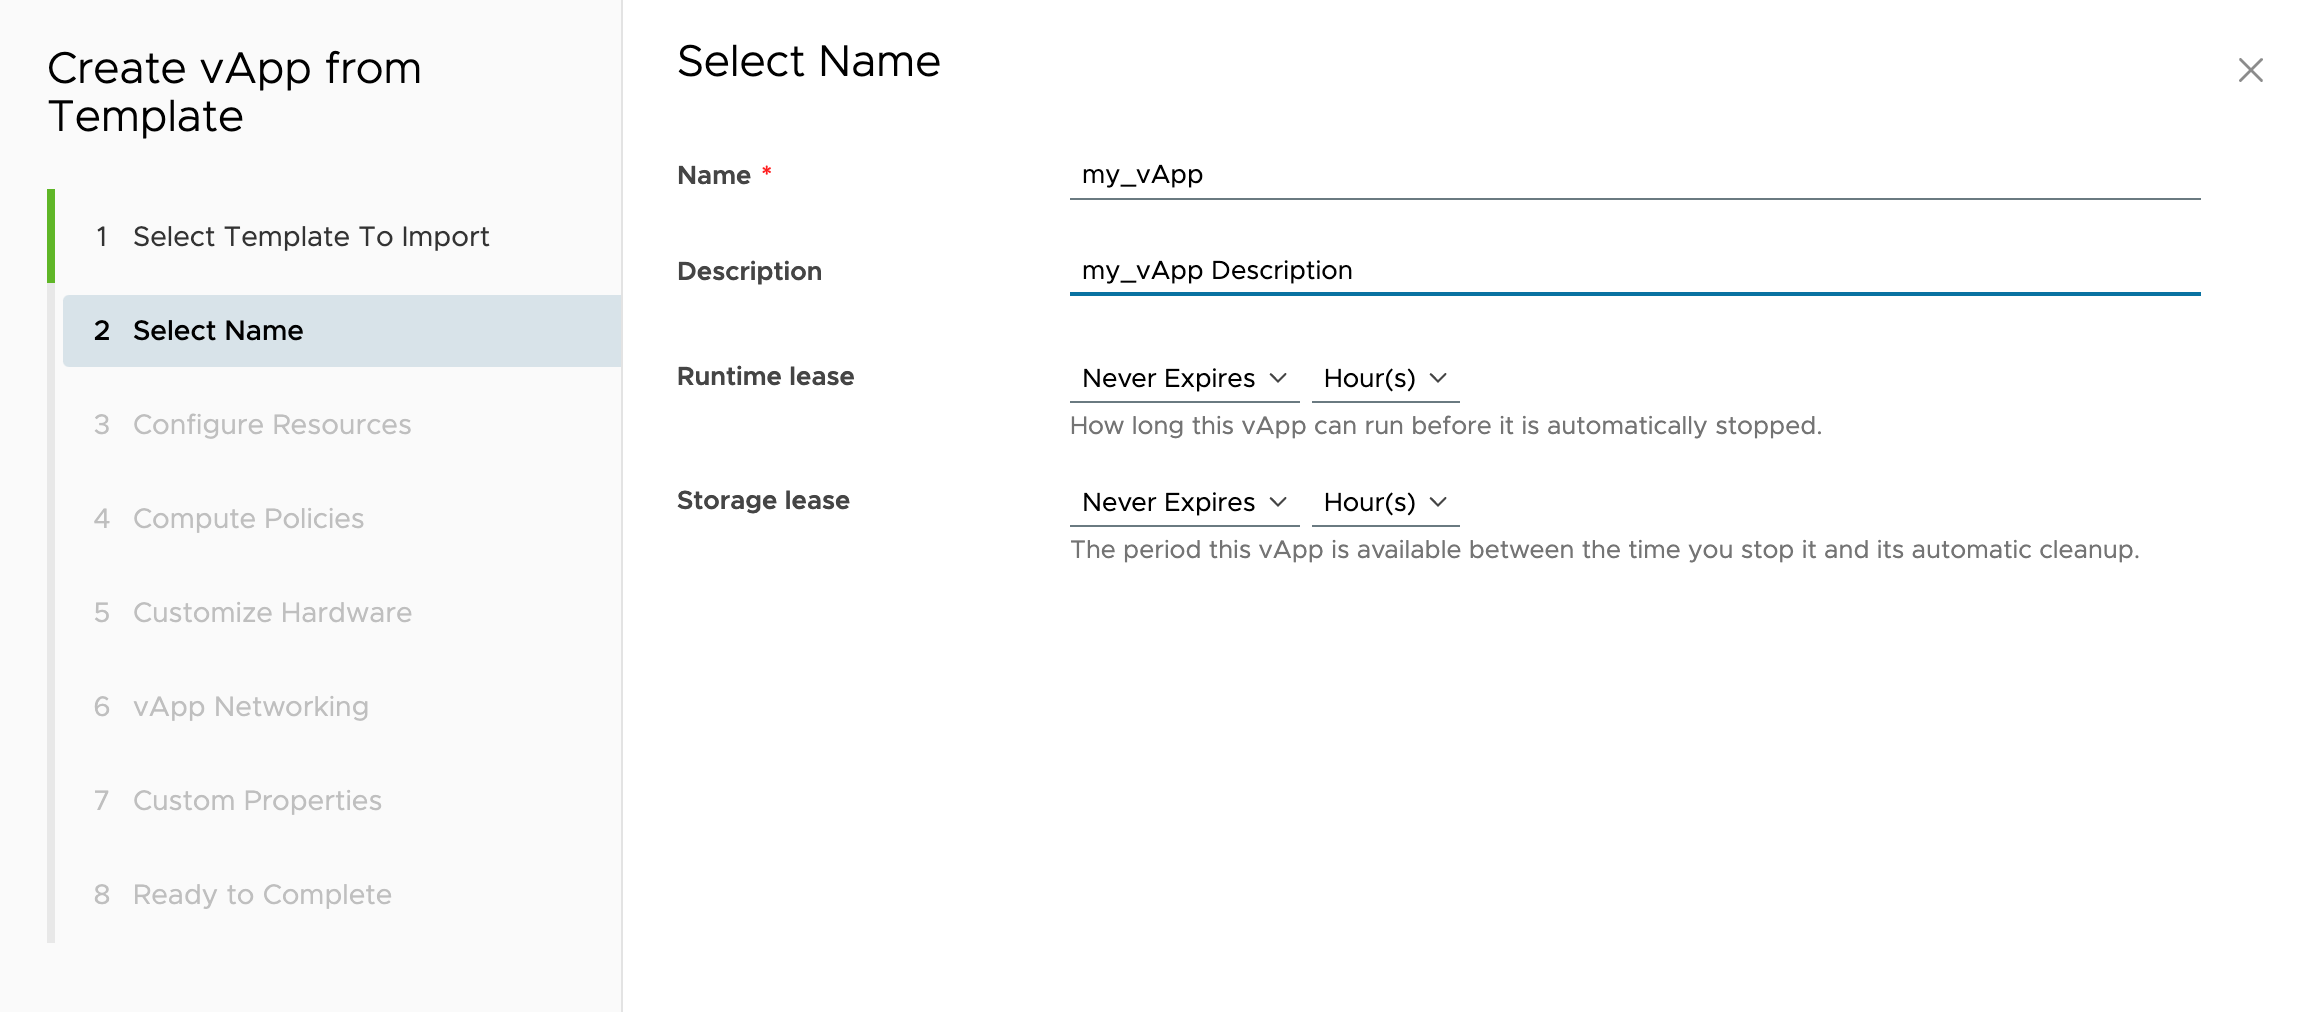Screen dimensions: 2298x1012
Task: Click the Runtime lease help text
Action: coord(1446,426)
